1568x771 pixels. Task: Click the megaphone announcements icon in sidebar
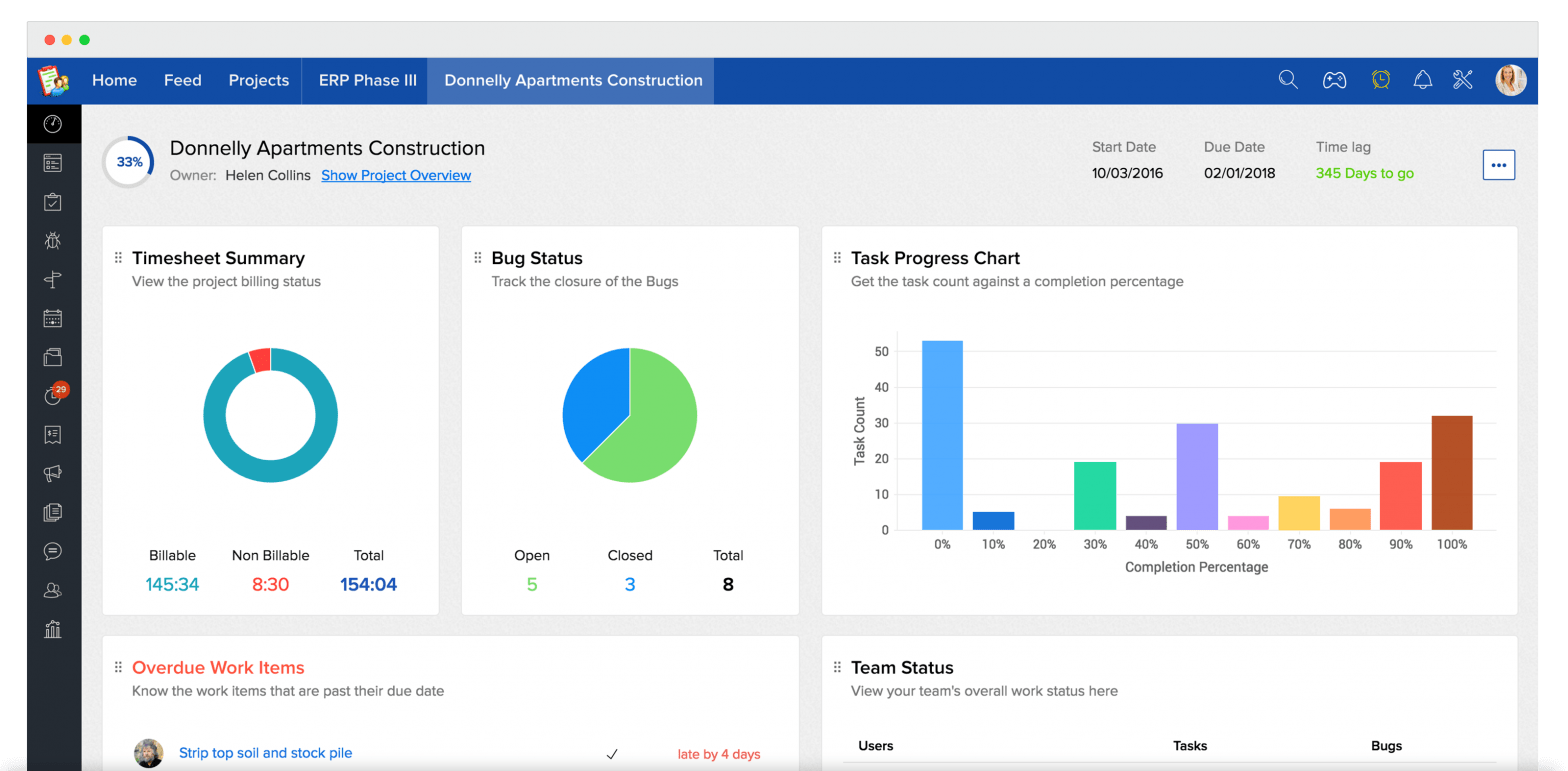pyautogui.click(x=53, y=473)
